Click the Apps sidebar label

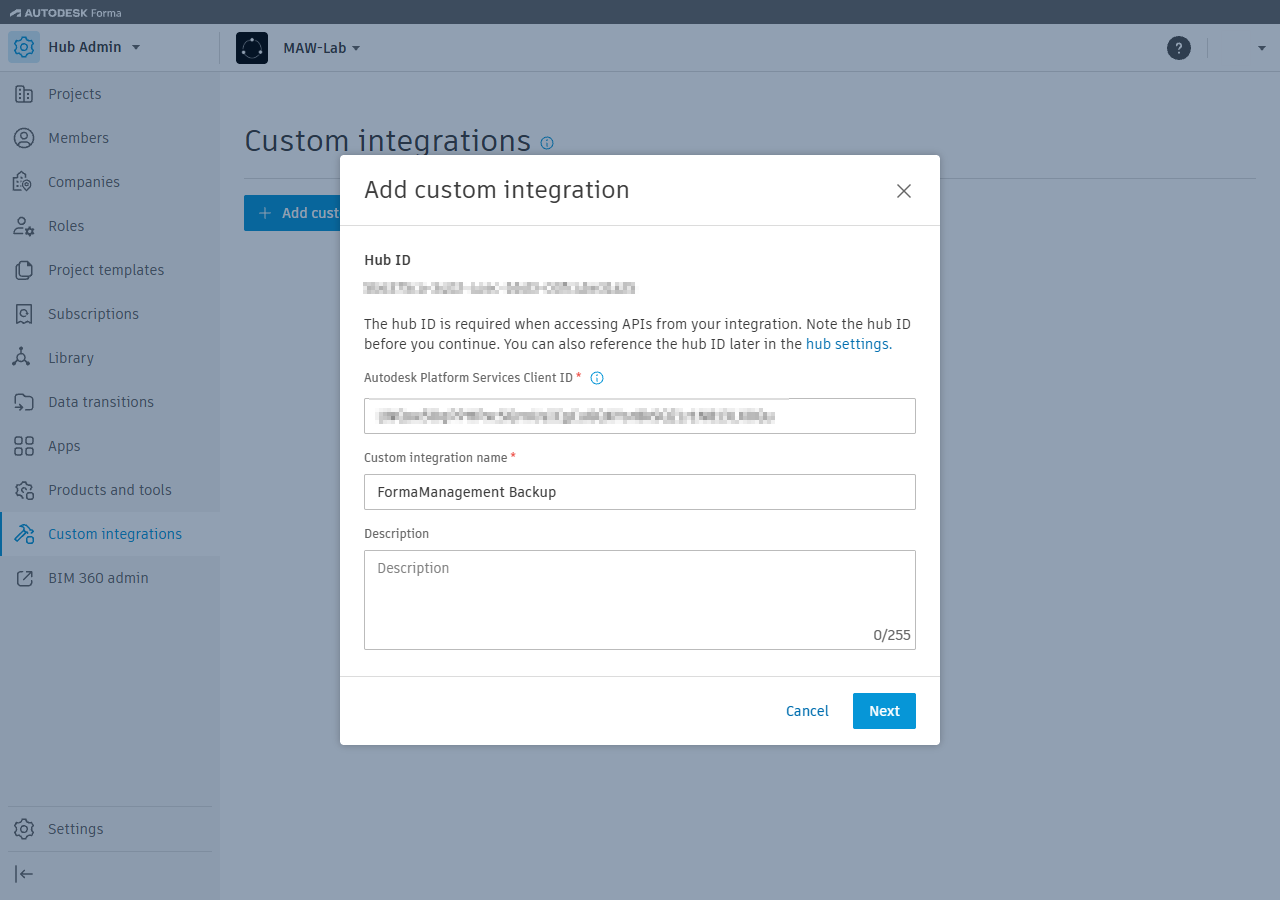point(64,446)
